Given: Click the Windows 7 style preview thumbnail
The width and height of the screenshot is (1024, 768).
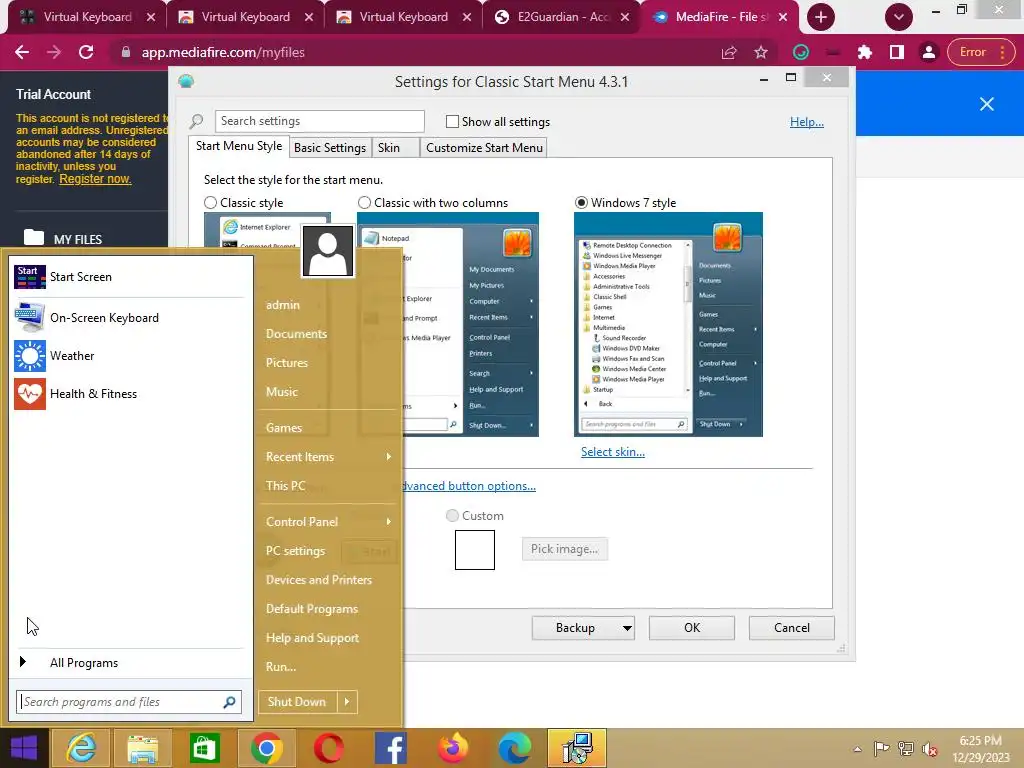Looking at the screenshot, I should tap(668, 325).
